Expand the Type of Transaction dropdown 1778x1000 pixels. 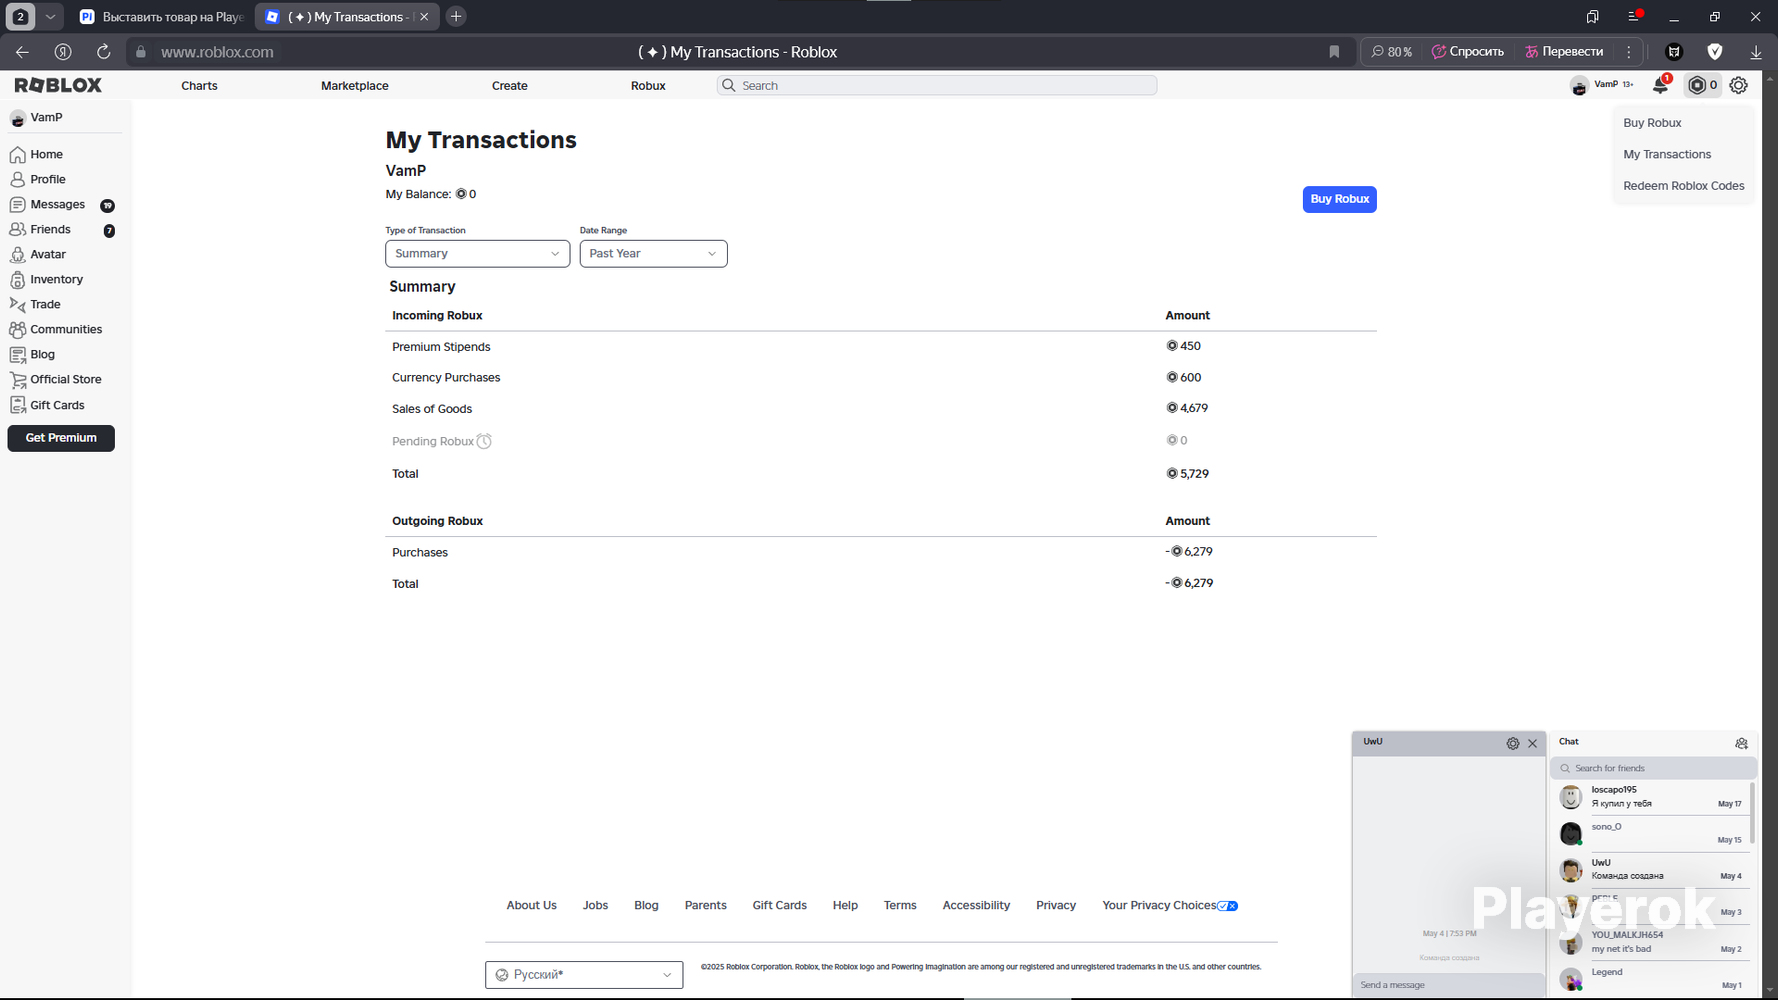[x=477, y=254]
